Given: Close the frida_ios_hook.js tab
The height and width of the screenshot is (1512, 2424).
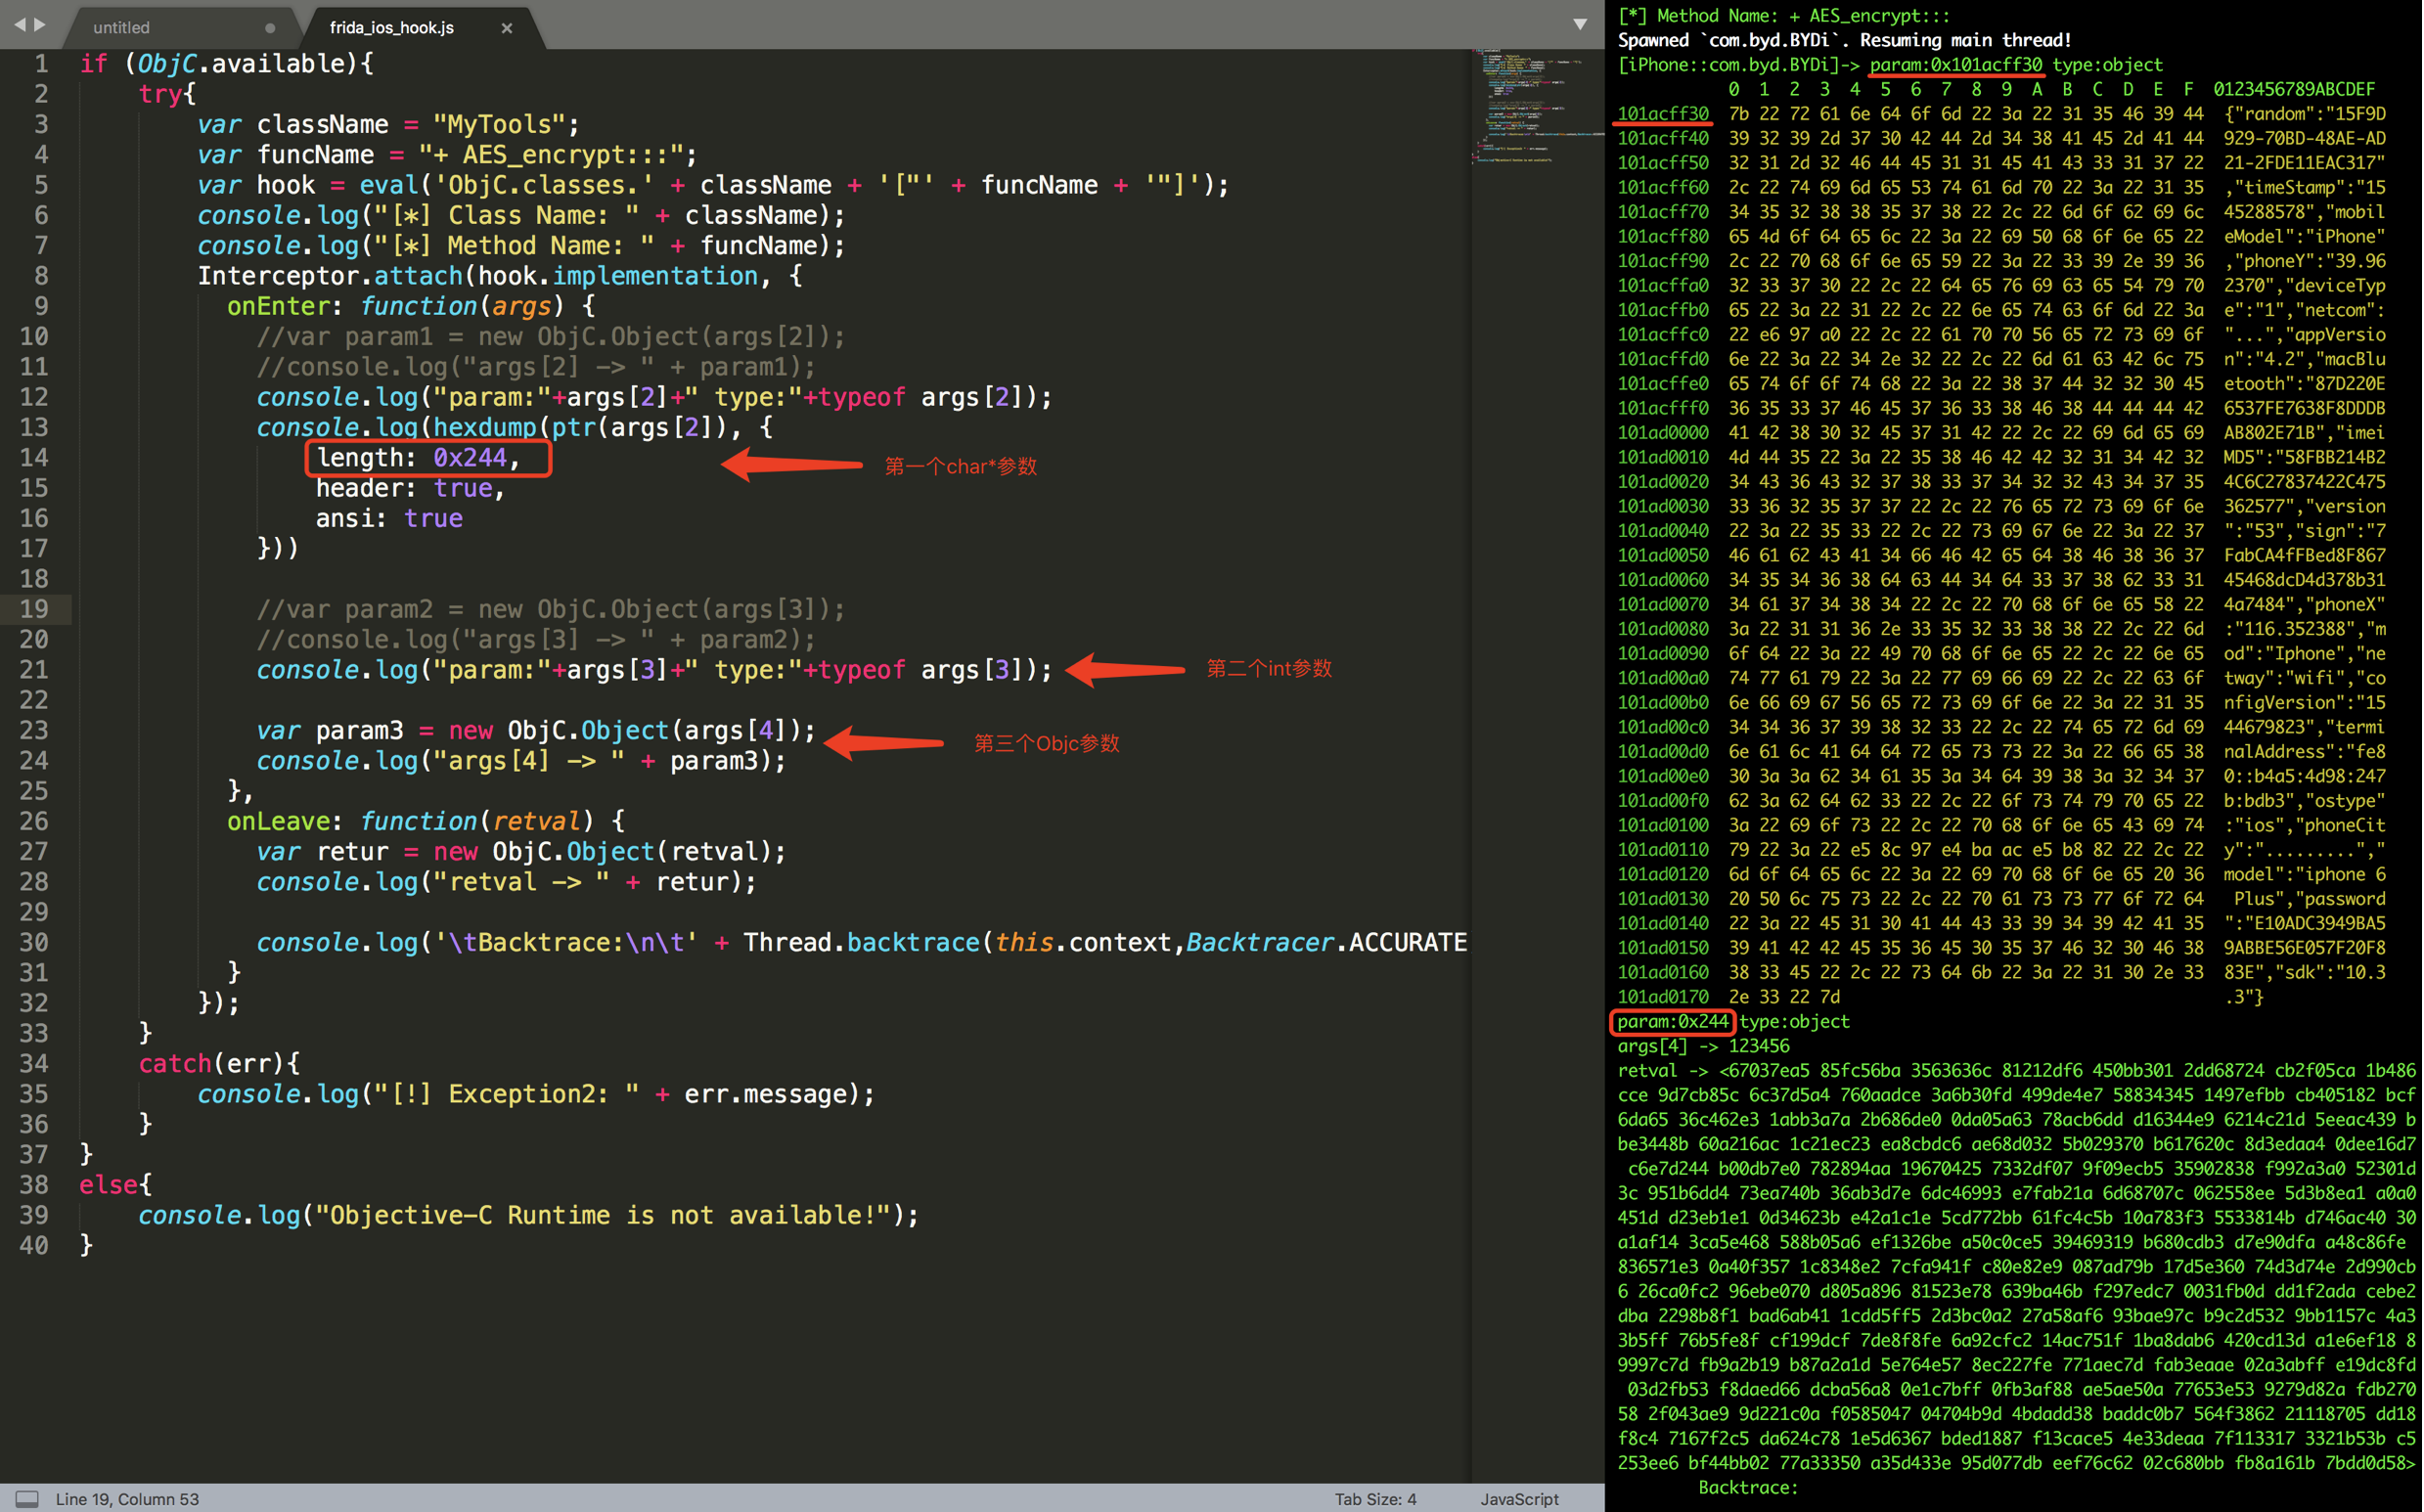Looking at the screenshot, I should point(507,28).
